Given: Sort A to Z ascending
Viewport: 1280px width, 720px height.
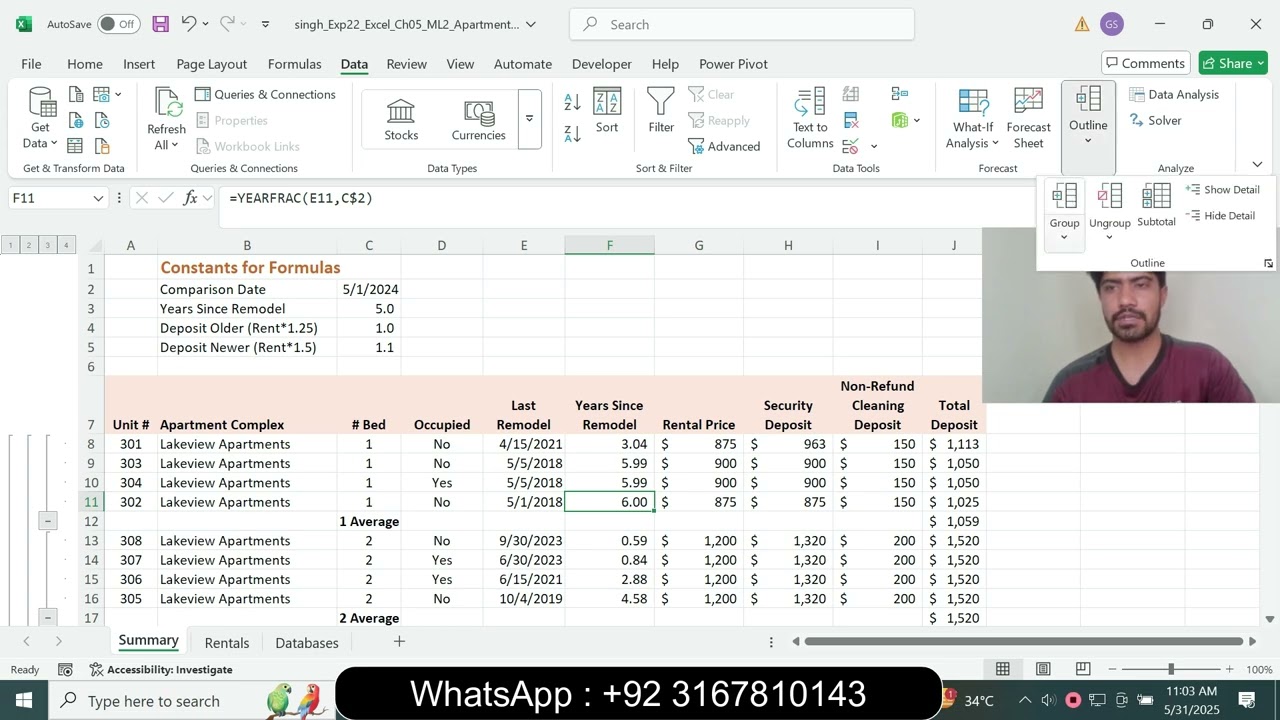Looking at the screenshot, I should [573, 102].
